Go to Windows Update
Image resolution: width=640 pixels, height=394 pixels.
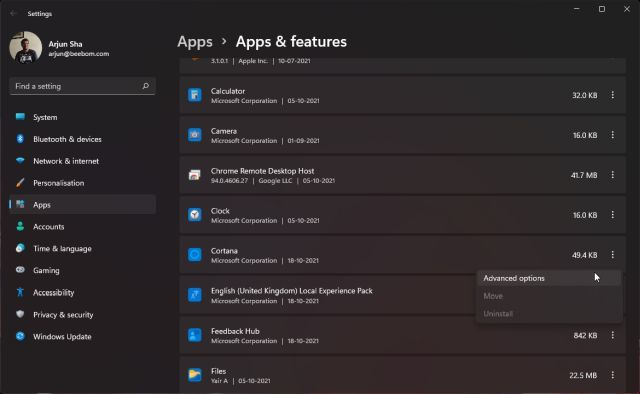coord(82,336)
